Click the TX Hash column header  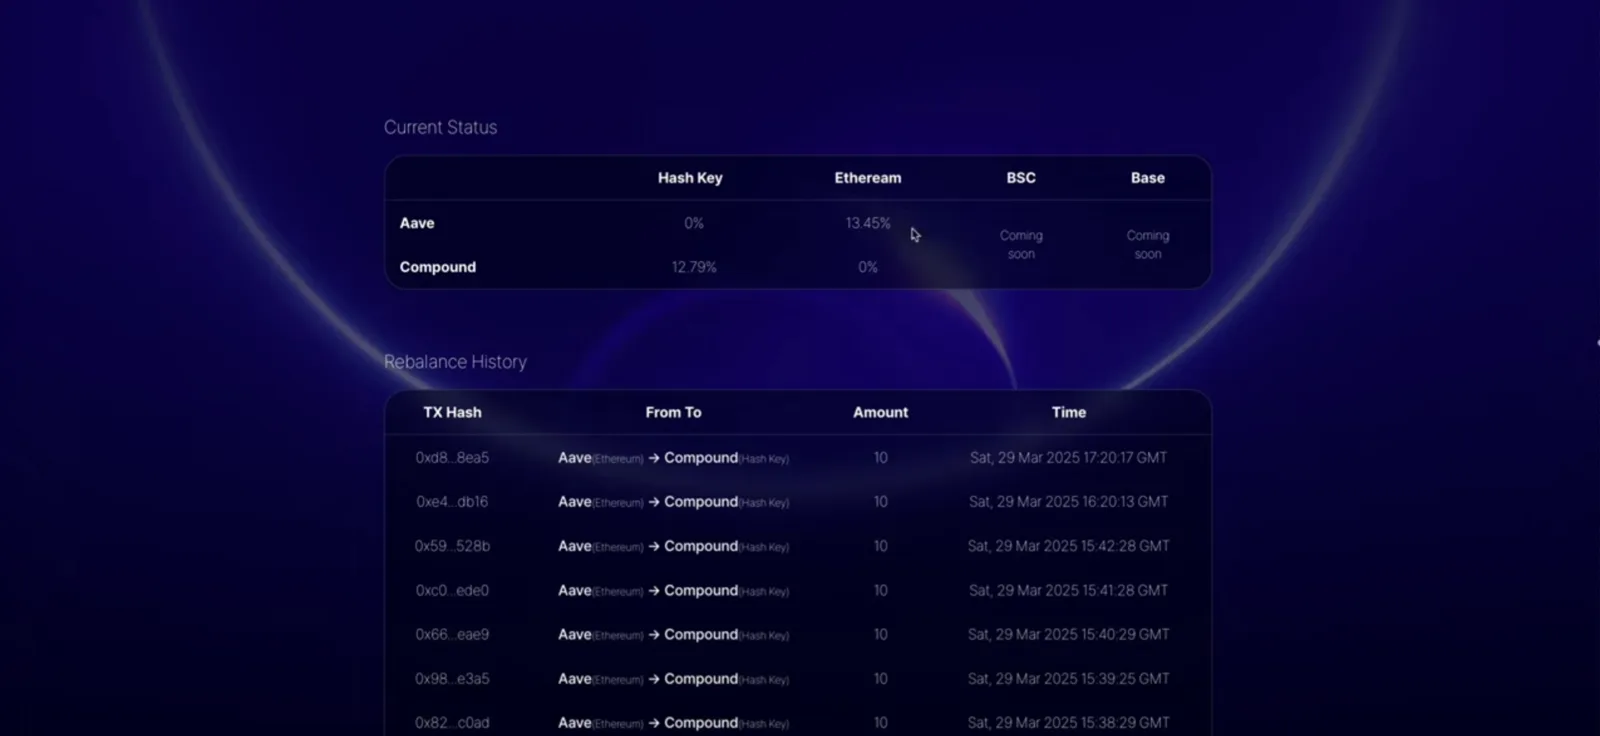[452, 412]
